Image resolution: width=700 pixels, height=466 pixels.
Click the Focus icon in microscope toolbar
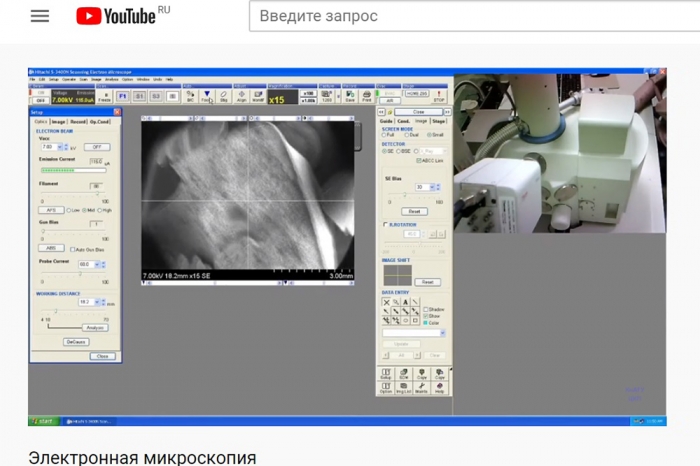(x=206, y=97)
